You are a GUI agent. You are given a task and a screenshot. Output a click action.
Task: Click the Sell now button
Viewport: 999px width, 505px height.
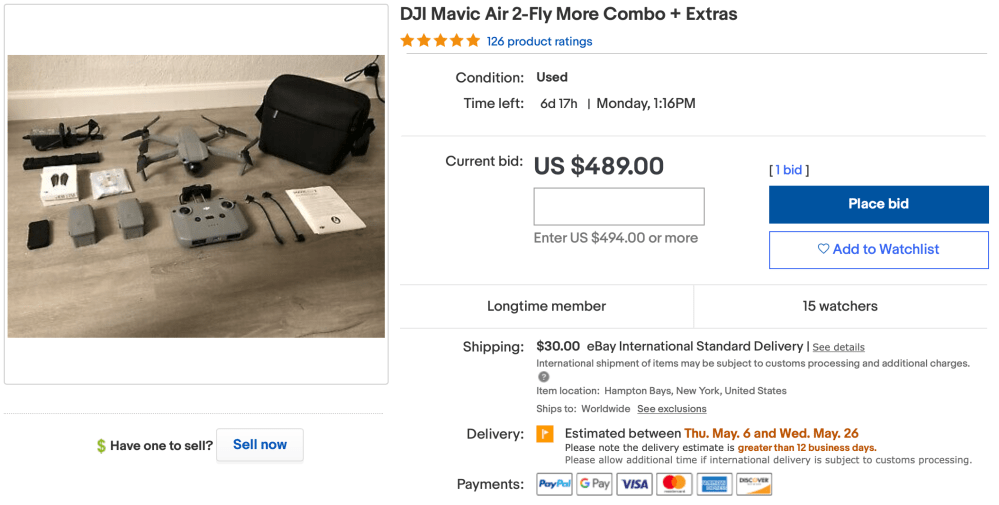260,445
